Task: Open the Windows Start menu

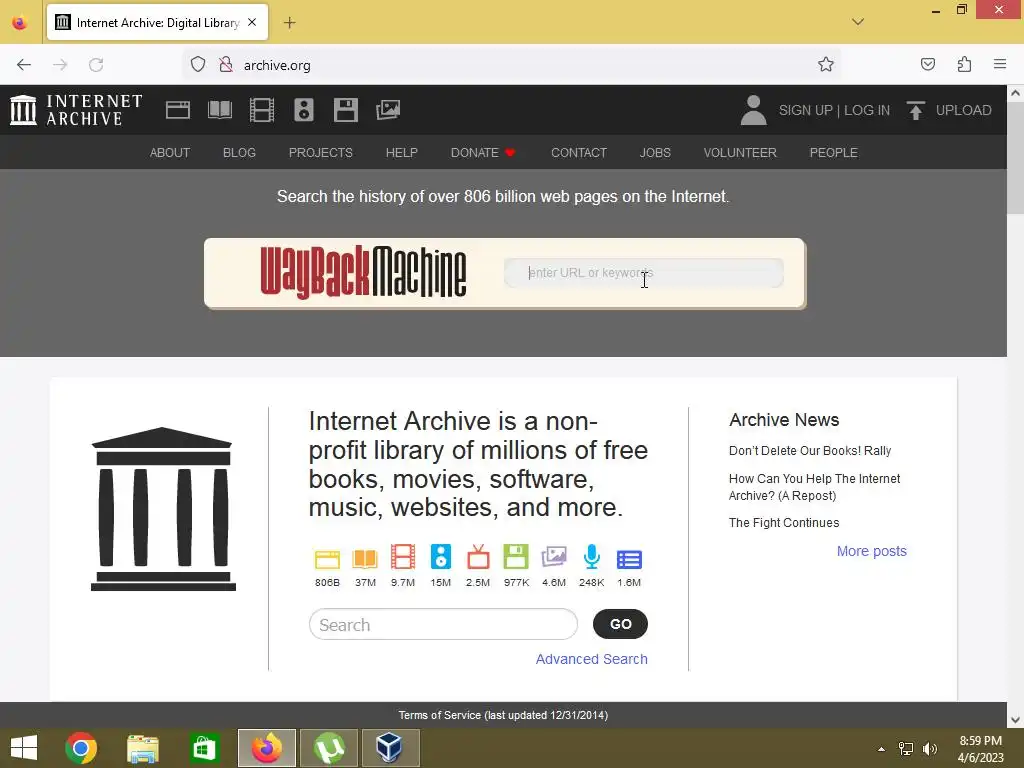Action: [24, 748]
